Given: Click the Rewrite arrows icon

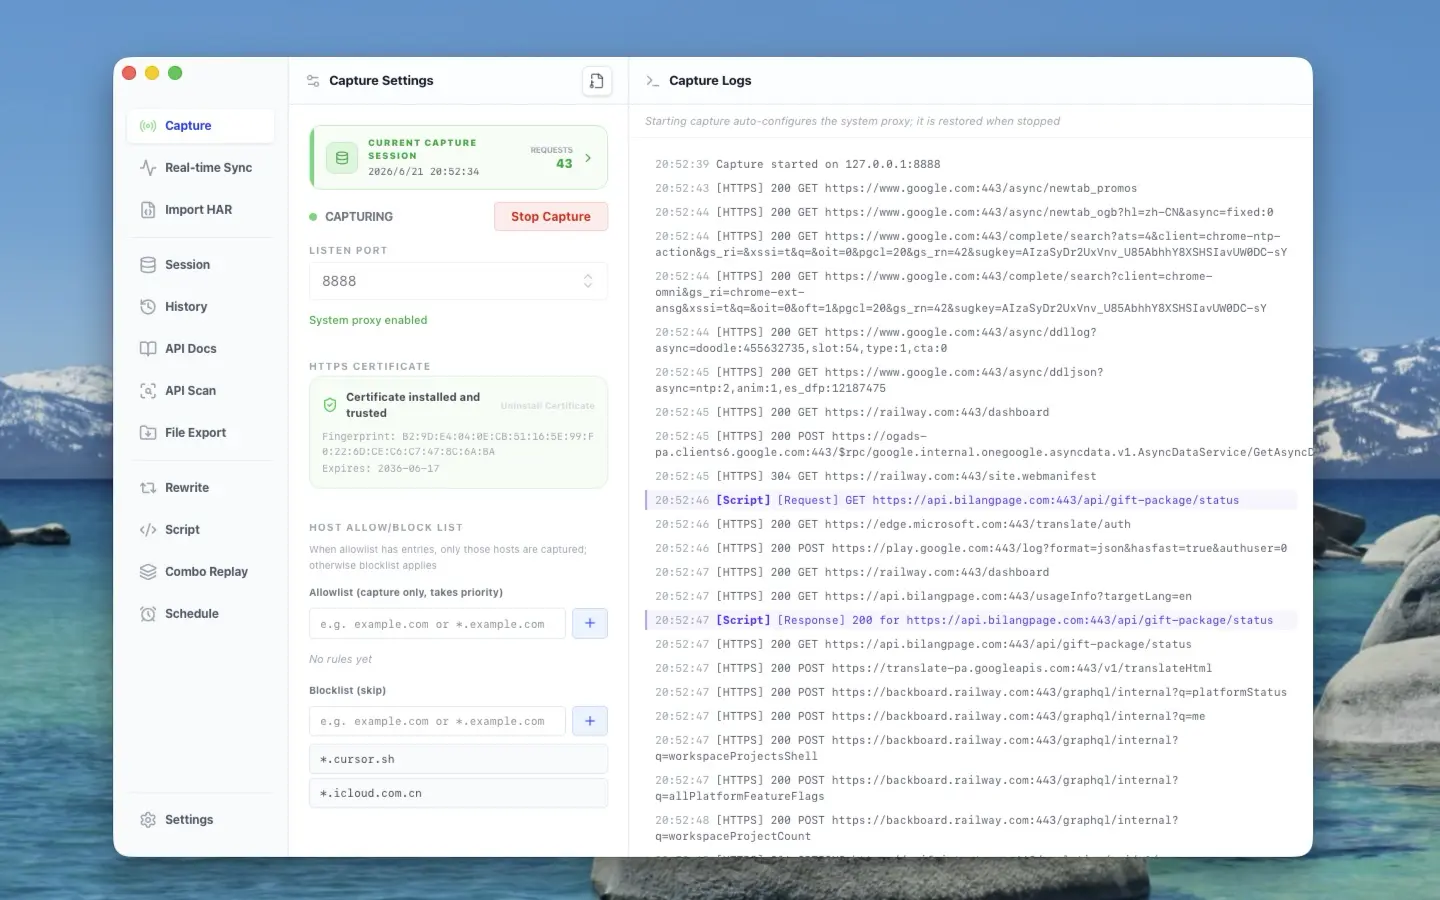Looking at the screenshot, I should tap(148, 488).
